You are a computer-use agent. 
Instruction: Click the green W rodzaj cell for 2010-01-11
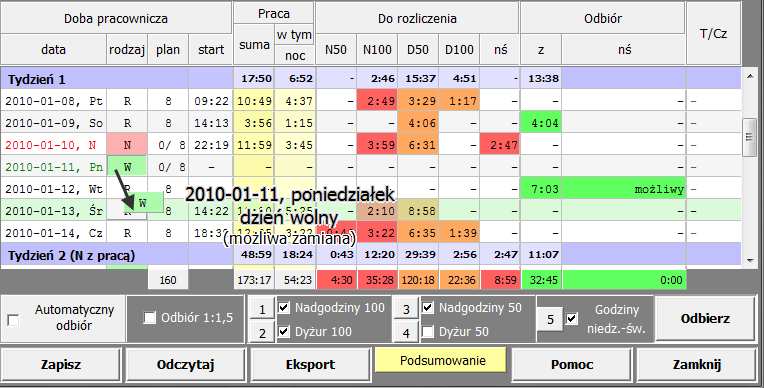127,167
